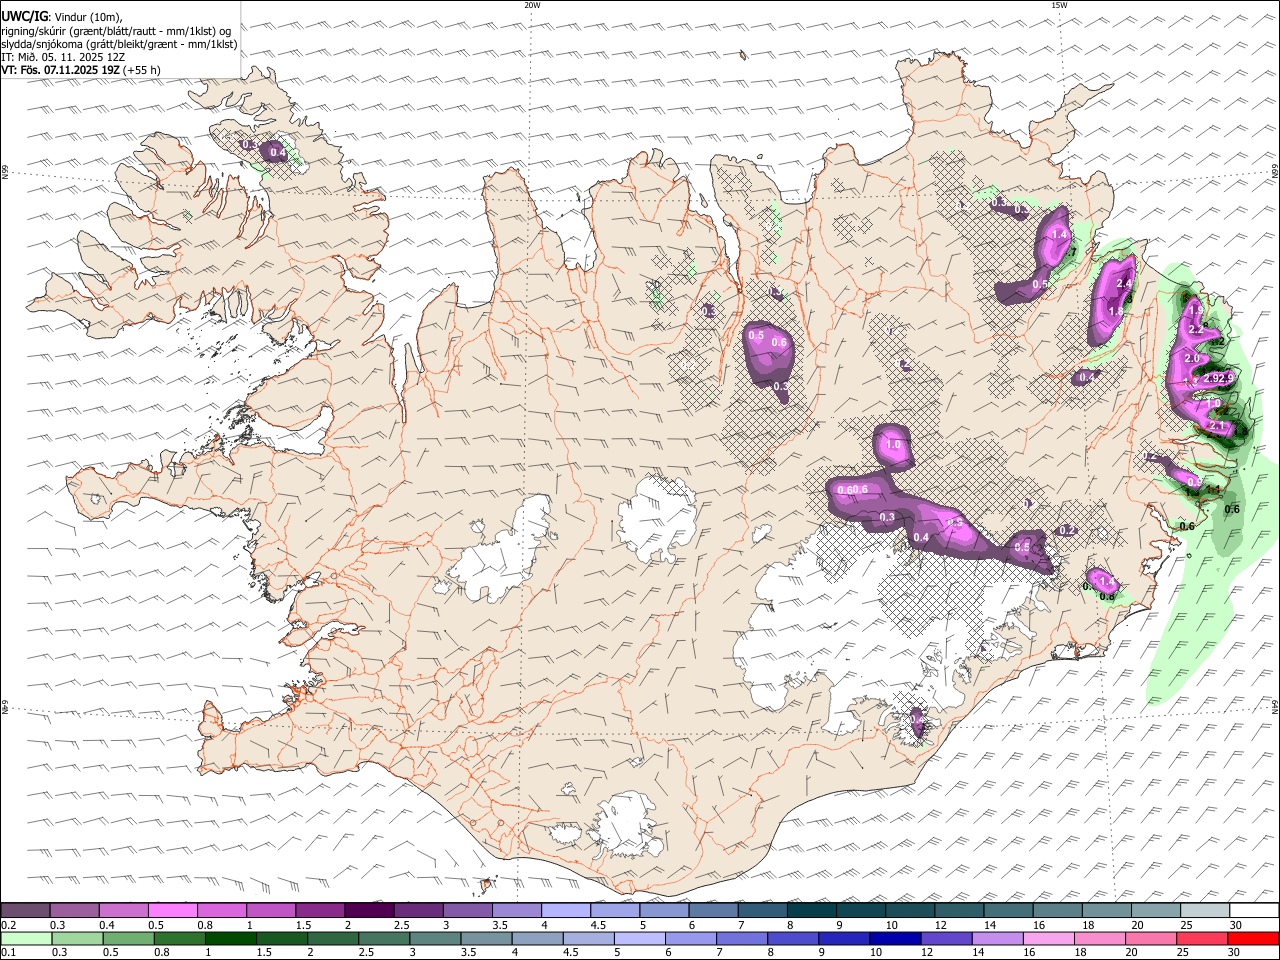Pick the upper legend swatch between 4 and 4.5
Viewport: 1280px width, 960px height.
[x=565, y=910]
